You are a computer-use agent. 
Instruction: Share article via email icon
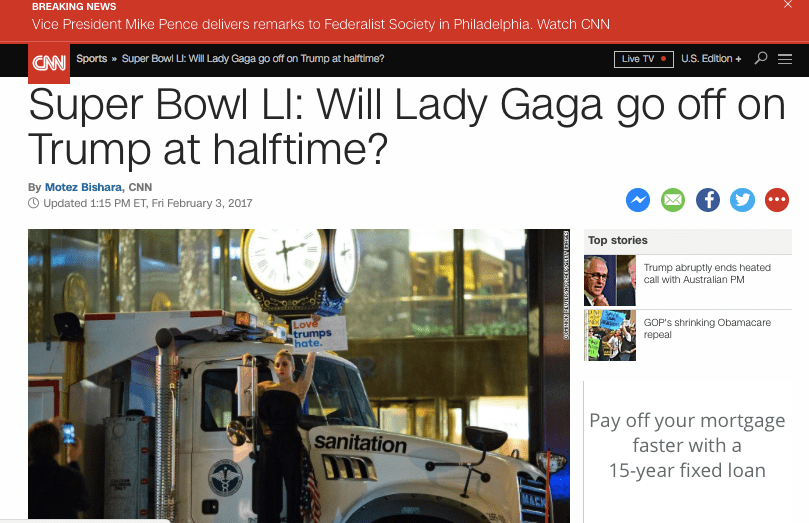pyautogui.click(x=673, y=200)
